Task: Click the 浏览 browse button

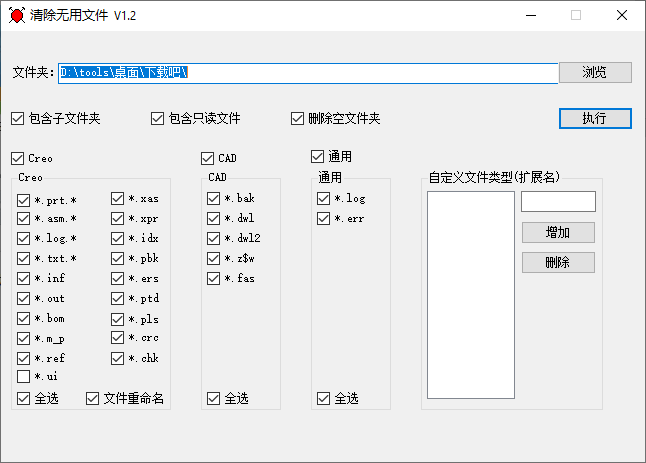Action: point(595,72)
